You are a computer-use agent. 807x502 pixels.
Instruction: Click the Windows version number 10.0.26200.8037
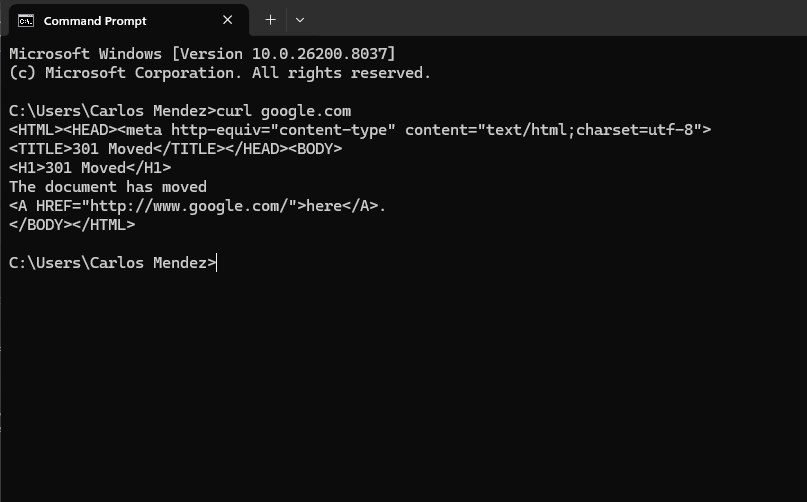(x=320, y=54)
